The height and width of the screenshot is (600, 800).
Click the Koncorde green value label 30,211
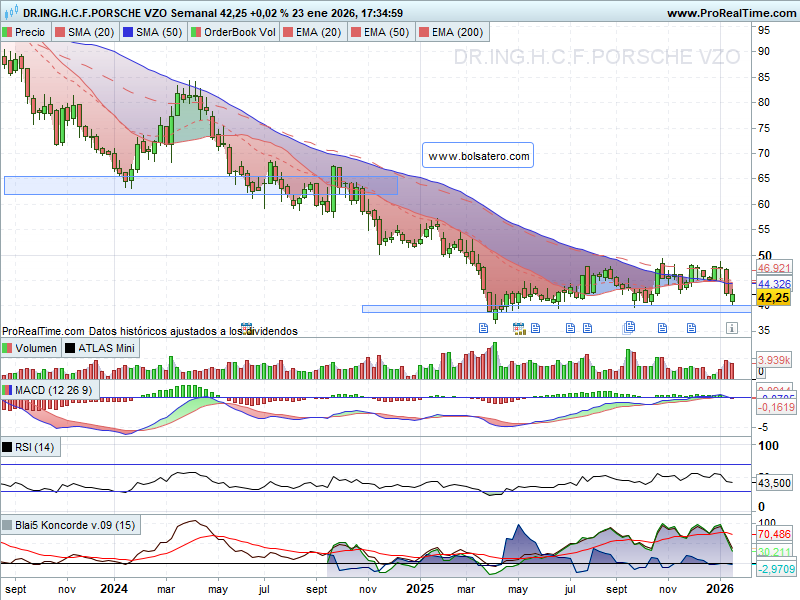[x=774, y=552]
